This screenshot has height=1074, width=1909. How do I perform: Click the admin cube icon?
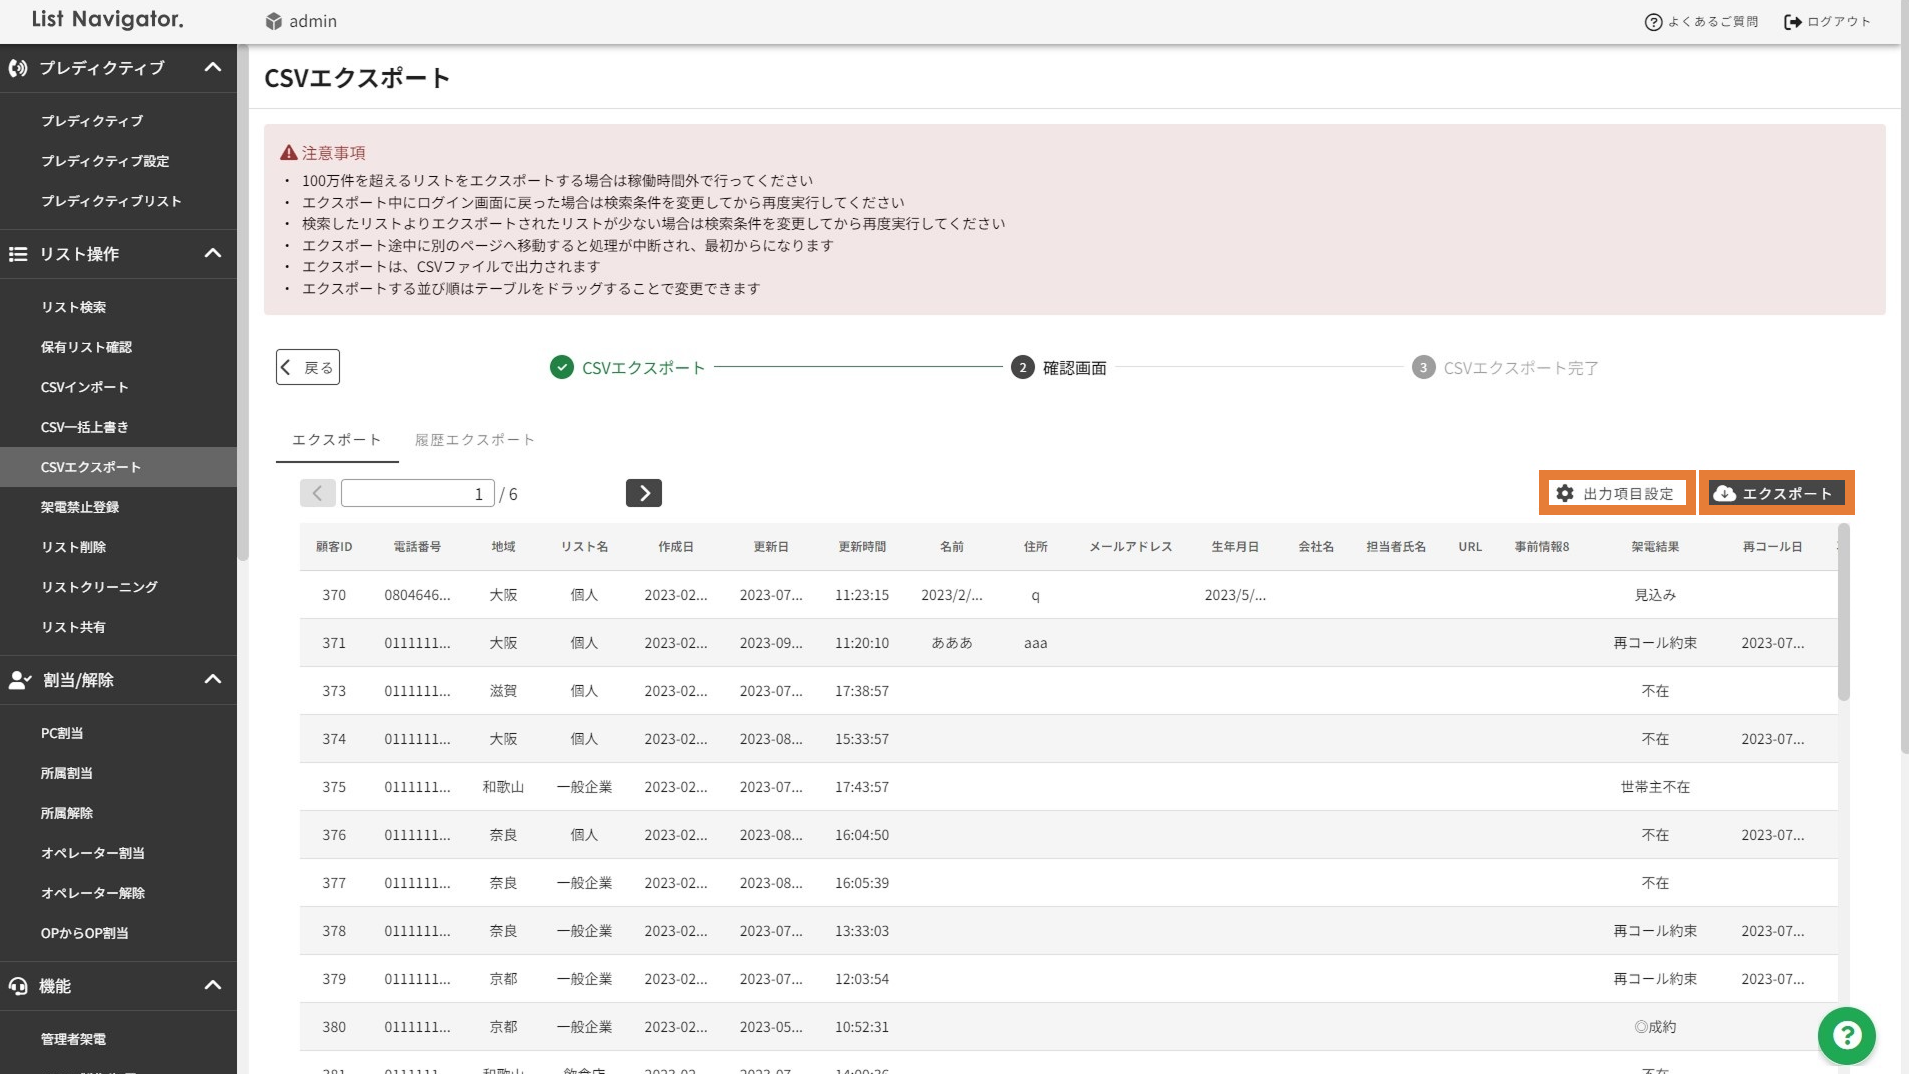(x=273, y=21)
